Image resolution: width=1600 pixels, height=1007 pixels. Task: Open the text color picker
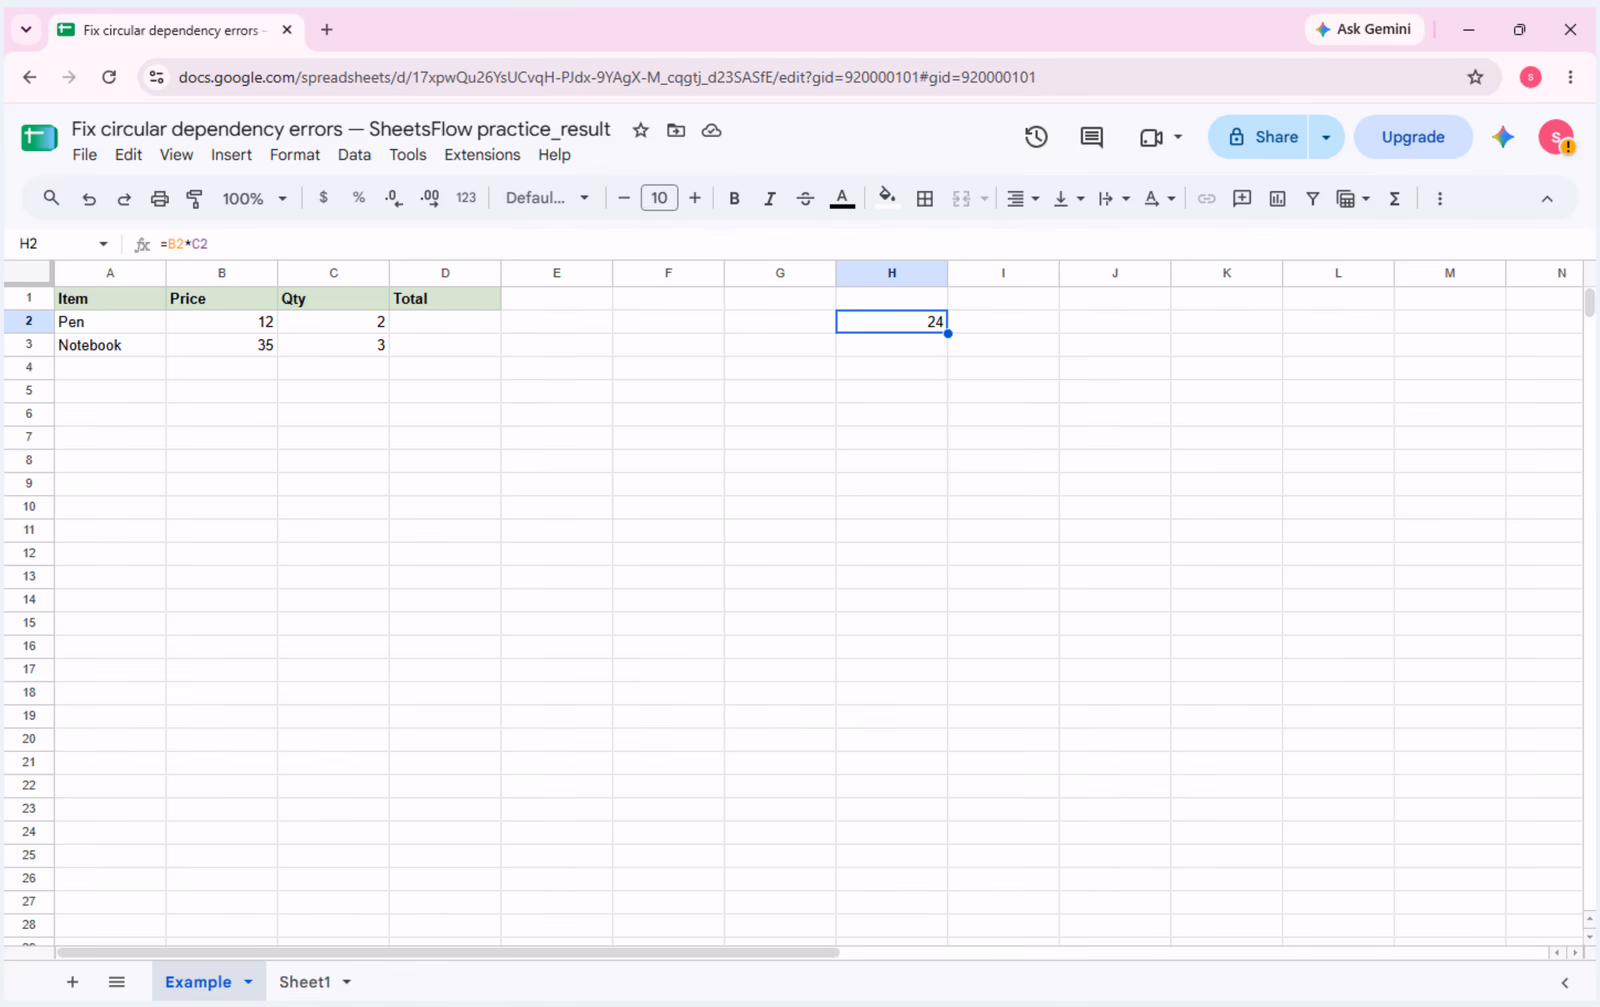coord(842,198)
